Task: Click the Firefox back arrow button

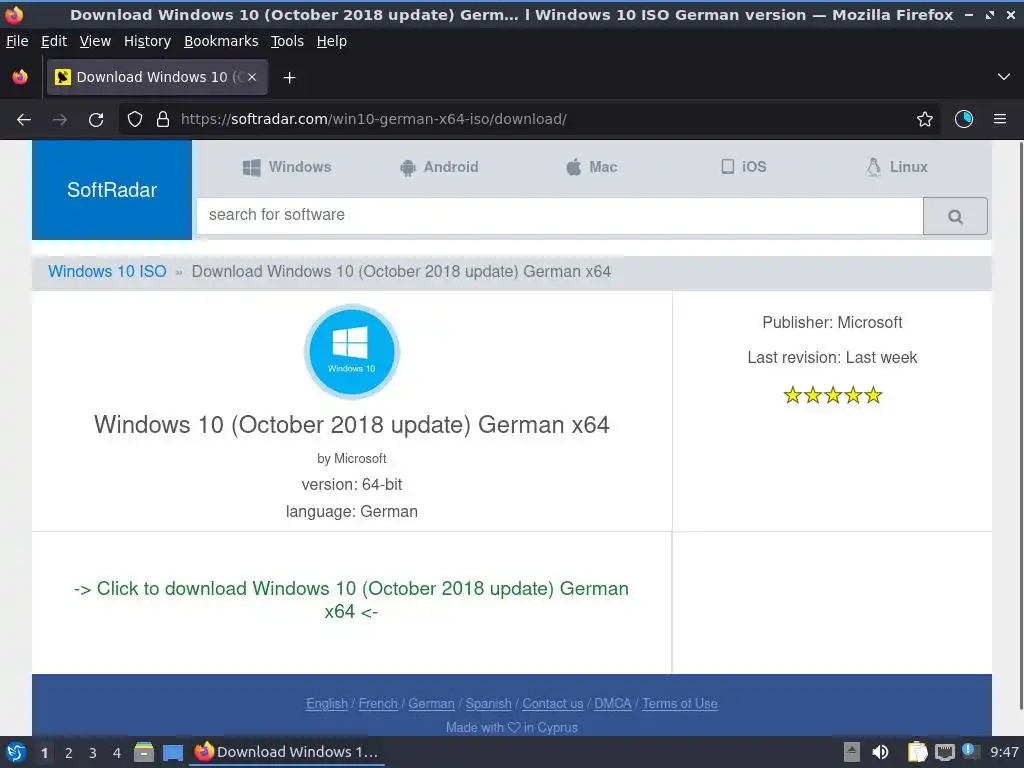Action: (x=24, y=120)
